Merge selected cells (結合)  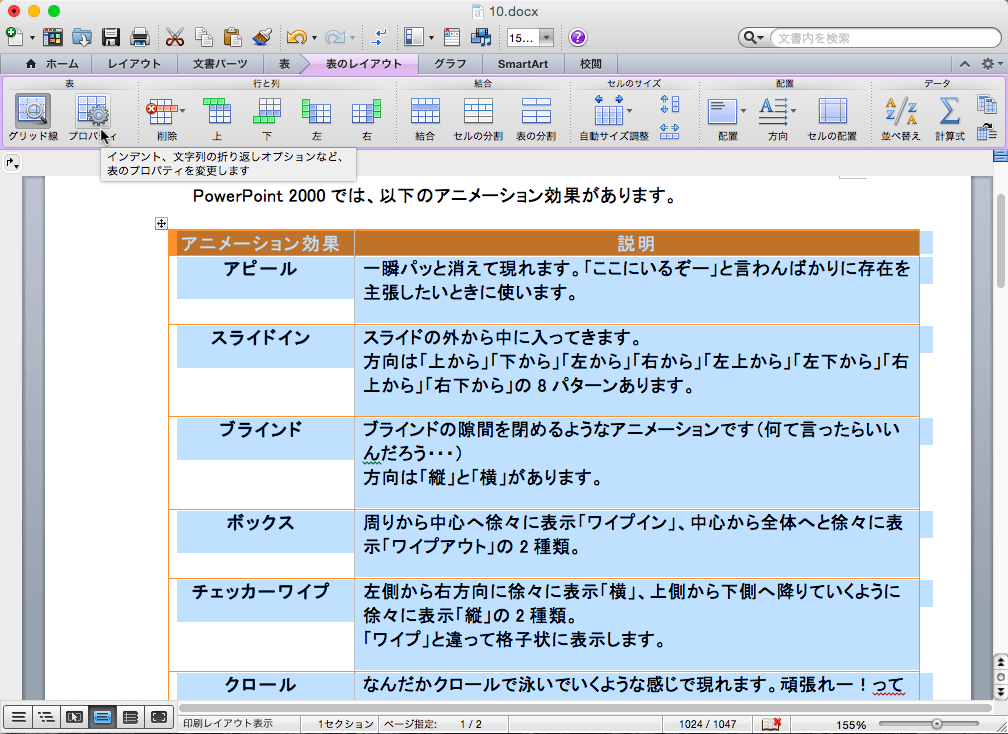point(425,118)
